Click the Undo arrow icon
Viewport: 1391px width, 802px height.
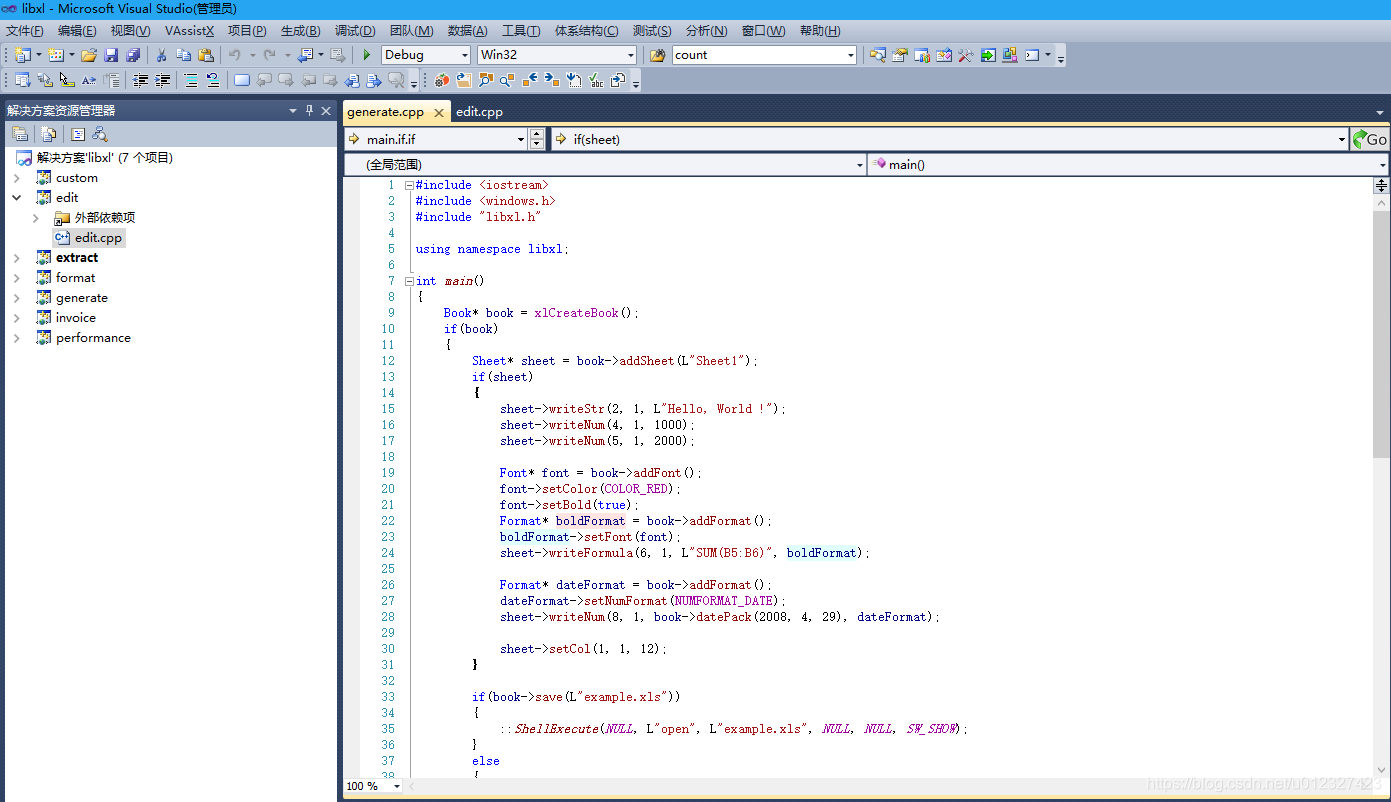pyautogui.click(x=236, y=55)
